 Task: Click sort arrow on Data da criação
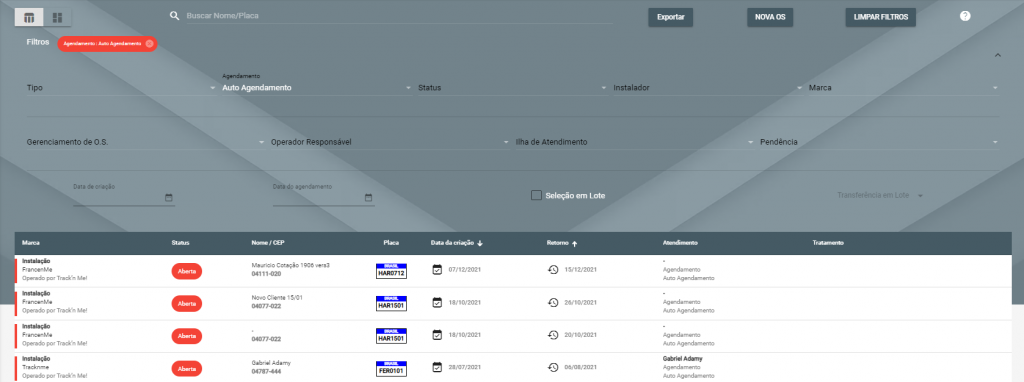[480, 243]
